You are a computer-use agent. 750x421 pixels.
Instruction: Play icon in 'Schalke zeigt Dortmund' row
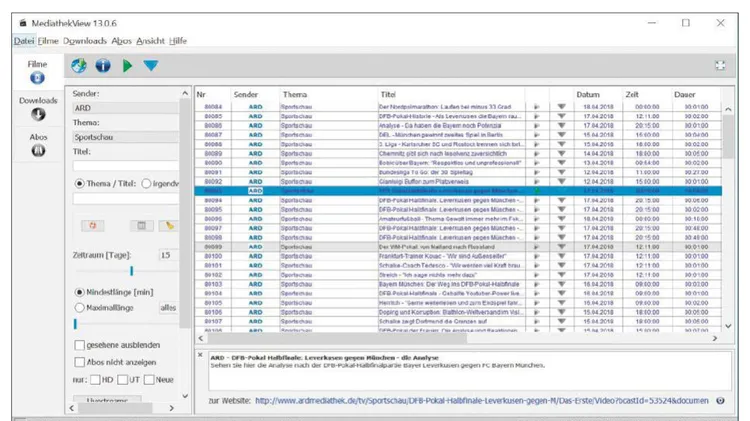[x=537, y=321]
